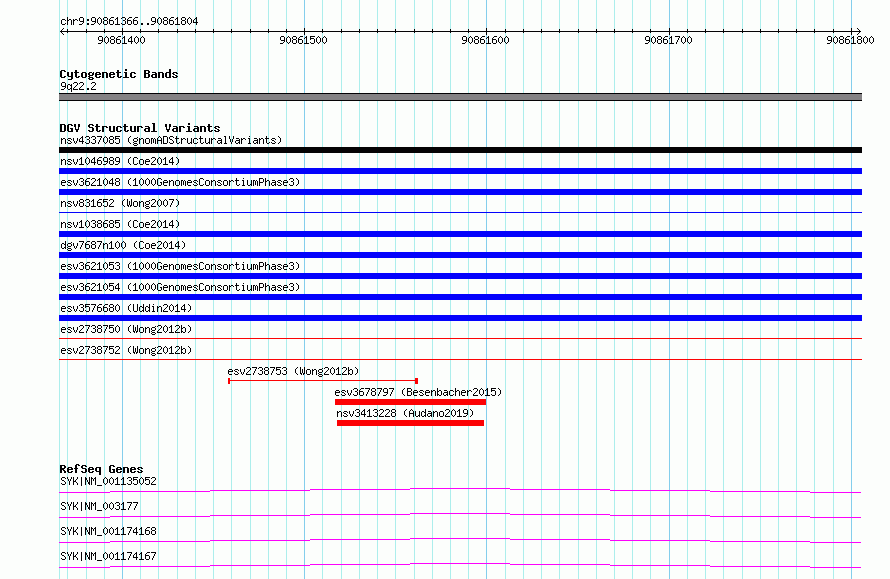Open variant esv3621053 (1000GenomesConsortiumPhase3) label
This screenshot has width=890, height=579.
pyautogui.click(x=180, y=266)
